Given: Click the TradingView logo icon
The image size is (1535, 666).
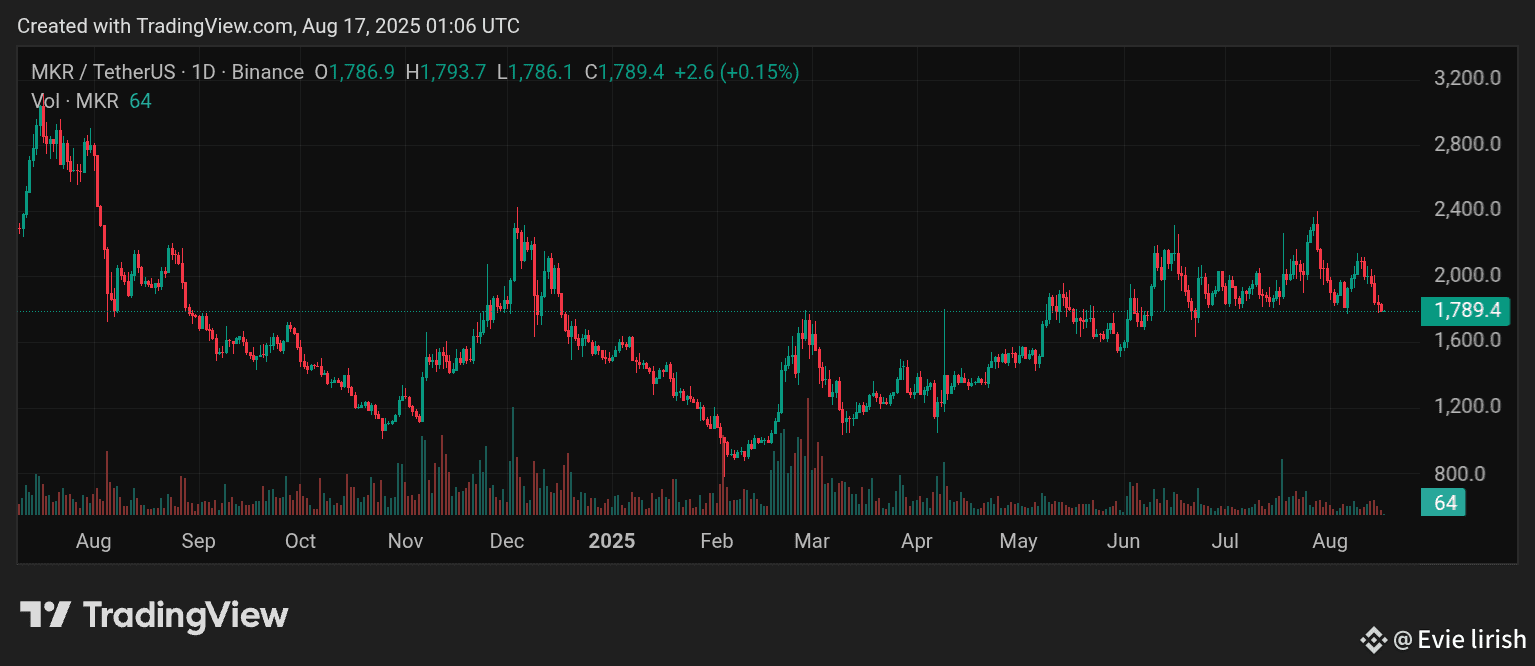Looking at the screenshot, I should coord(45,614).
